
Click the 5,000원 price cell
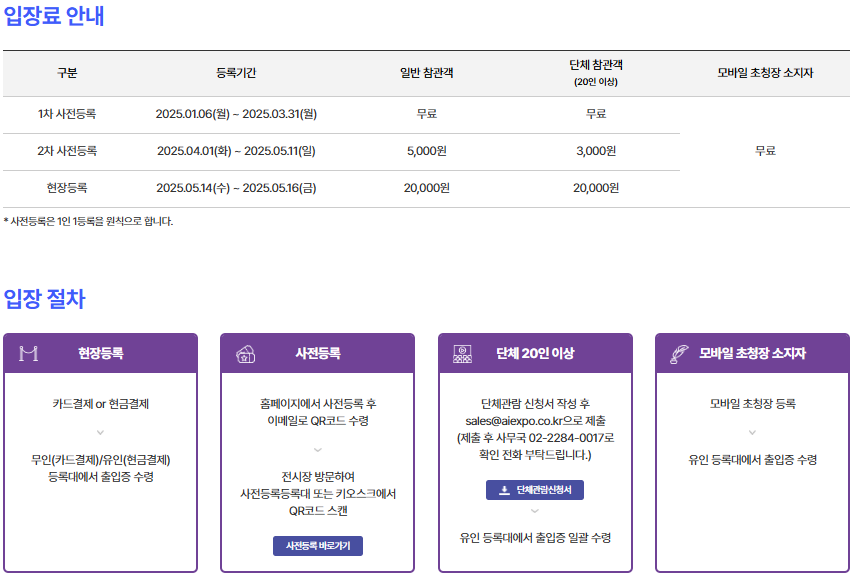point(427,151)
